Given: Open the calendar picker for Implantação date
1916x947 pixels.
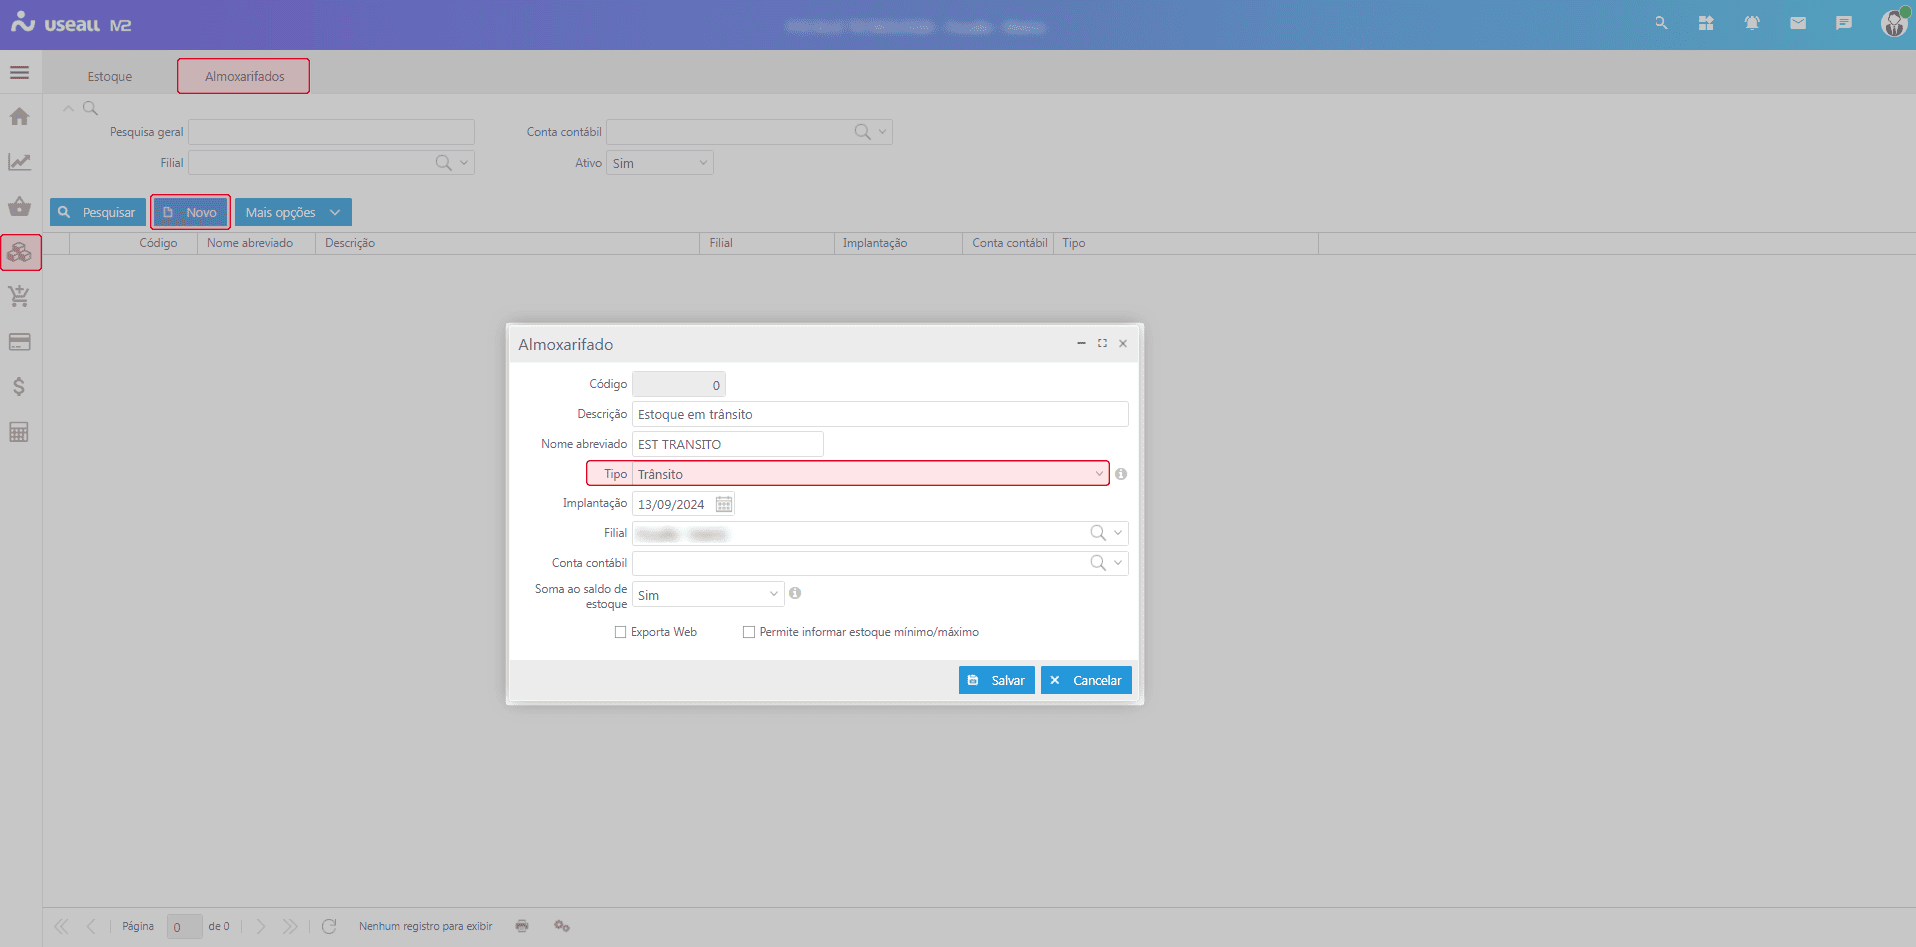Looking at the screenshot, I should coord(724,504).
